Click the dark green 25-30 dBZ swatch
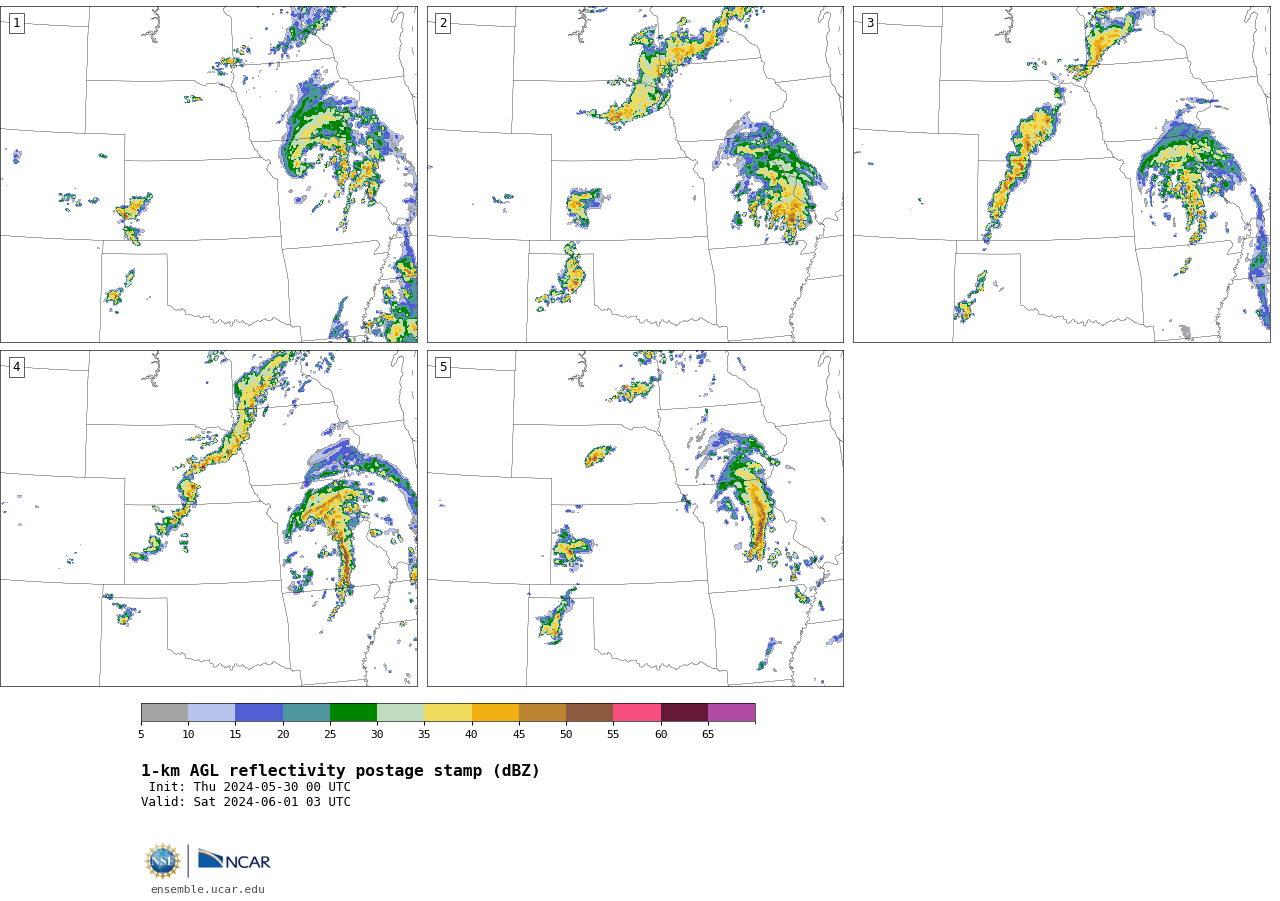The image size is (1280, 901). pyautogui.click(x=353, y=713)
